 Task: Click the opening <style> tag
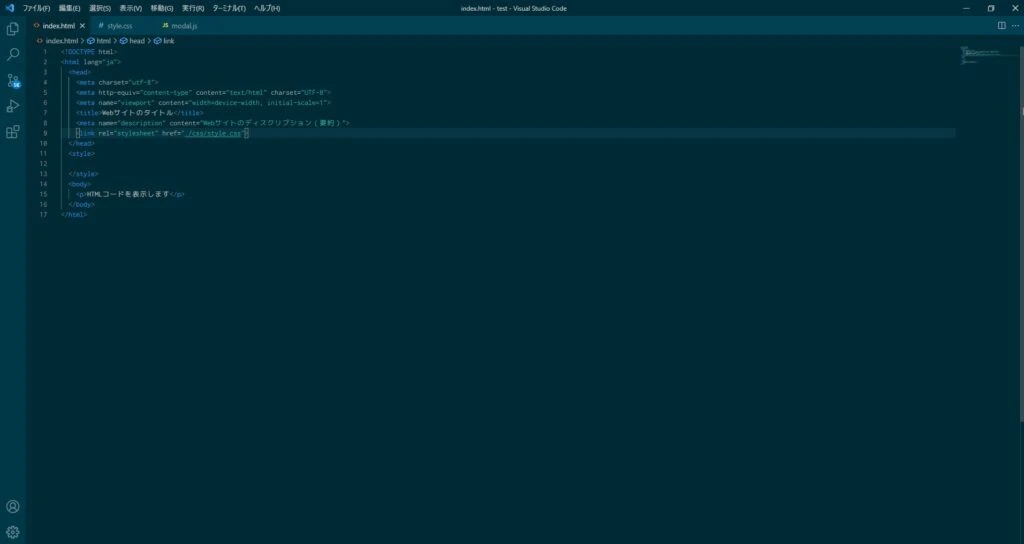[82, 153]
